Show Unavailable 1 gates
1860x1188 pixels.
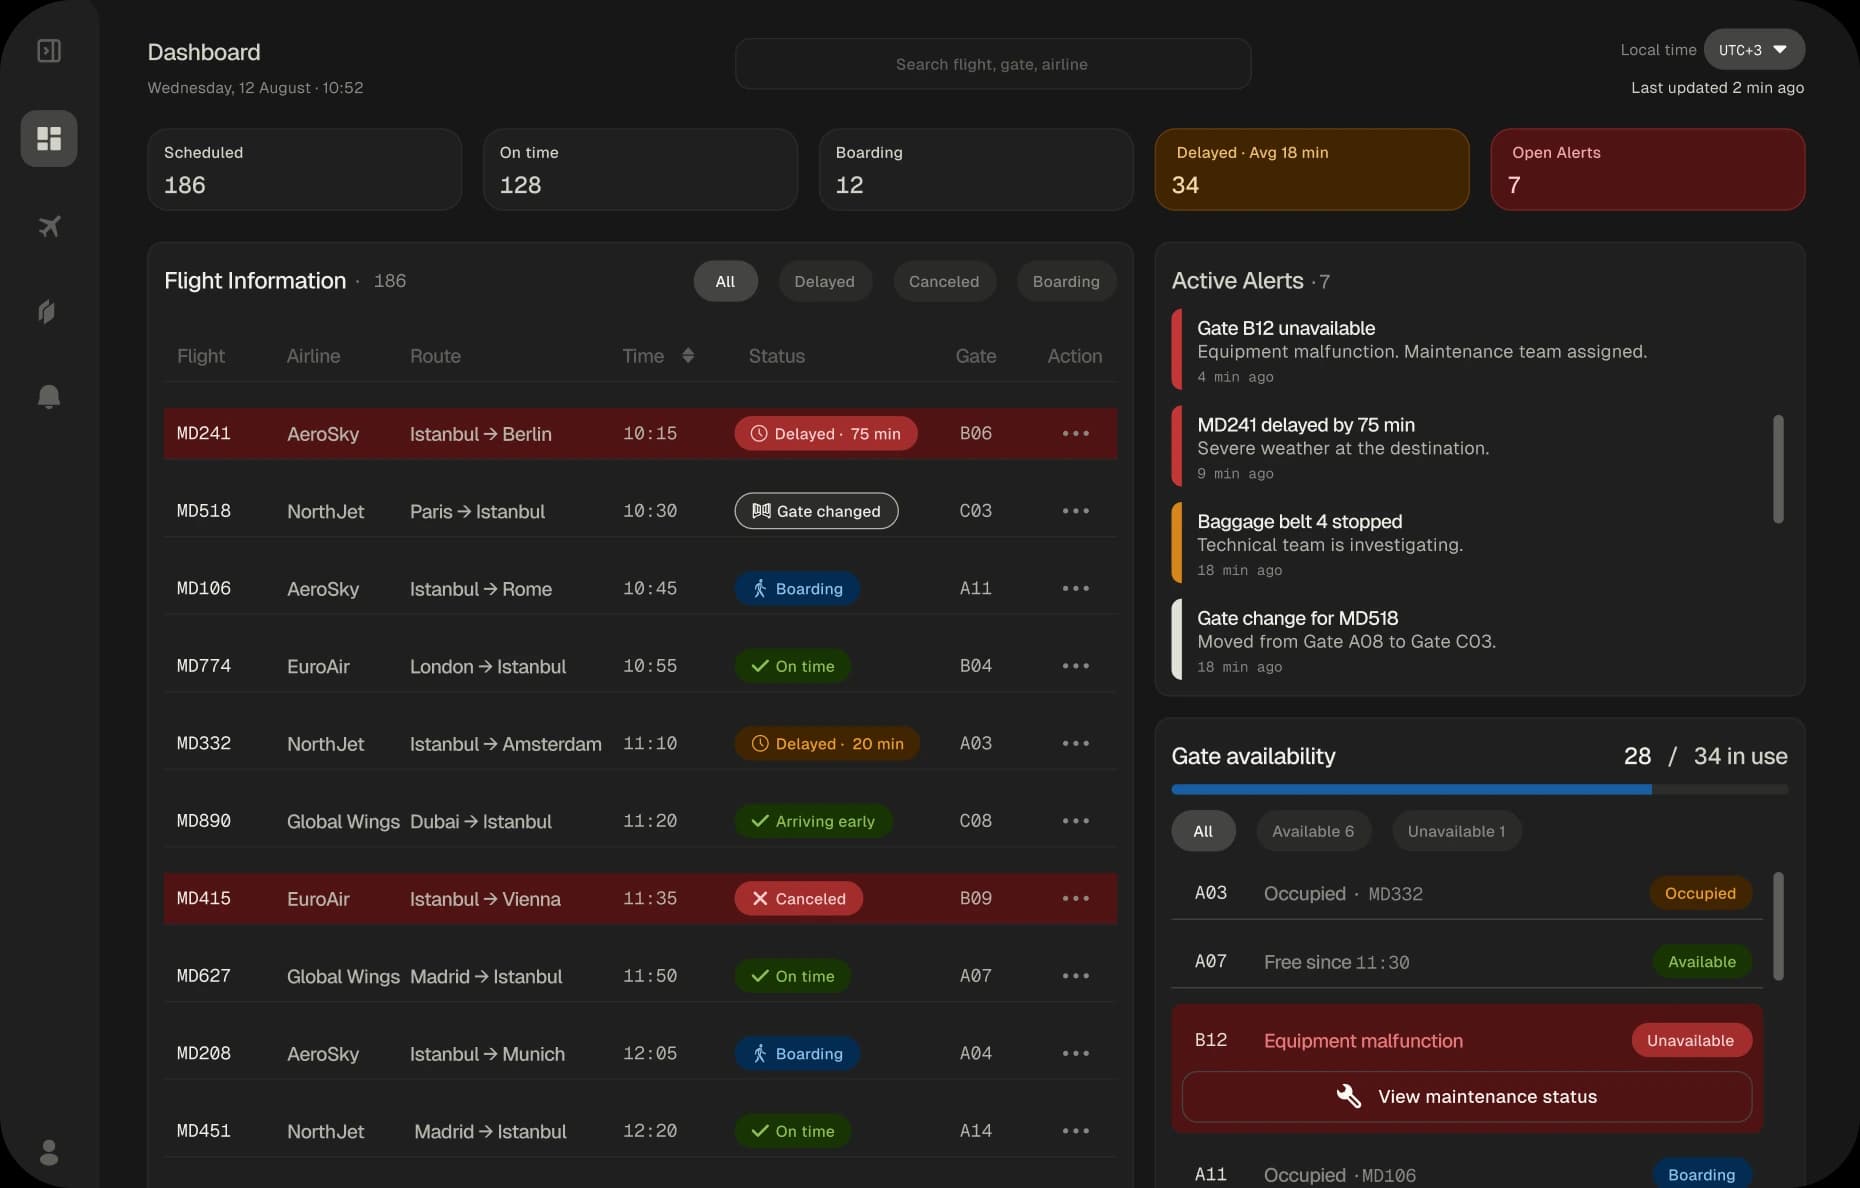(1456, 831)
